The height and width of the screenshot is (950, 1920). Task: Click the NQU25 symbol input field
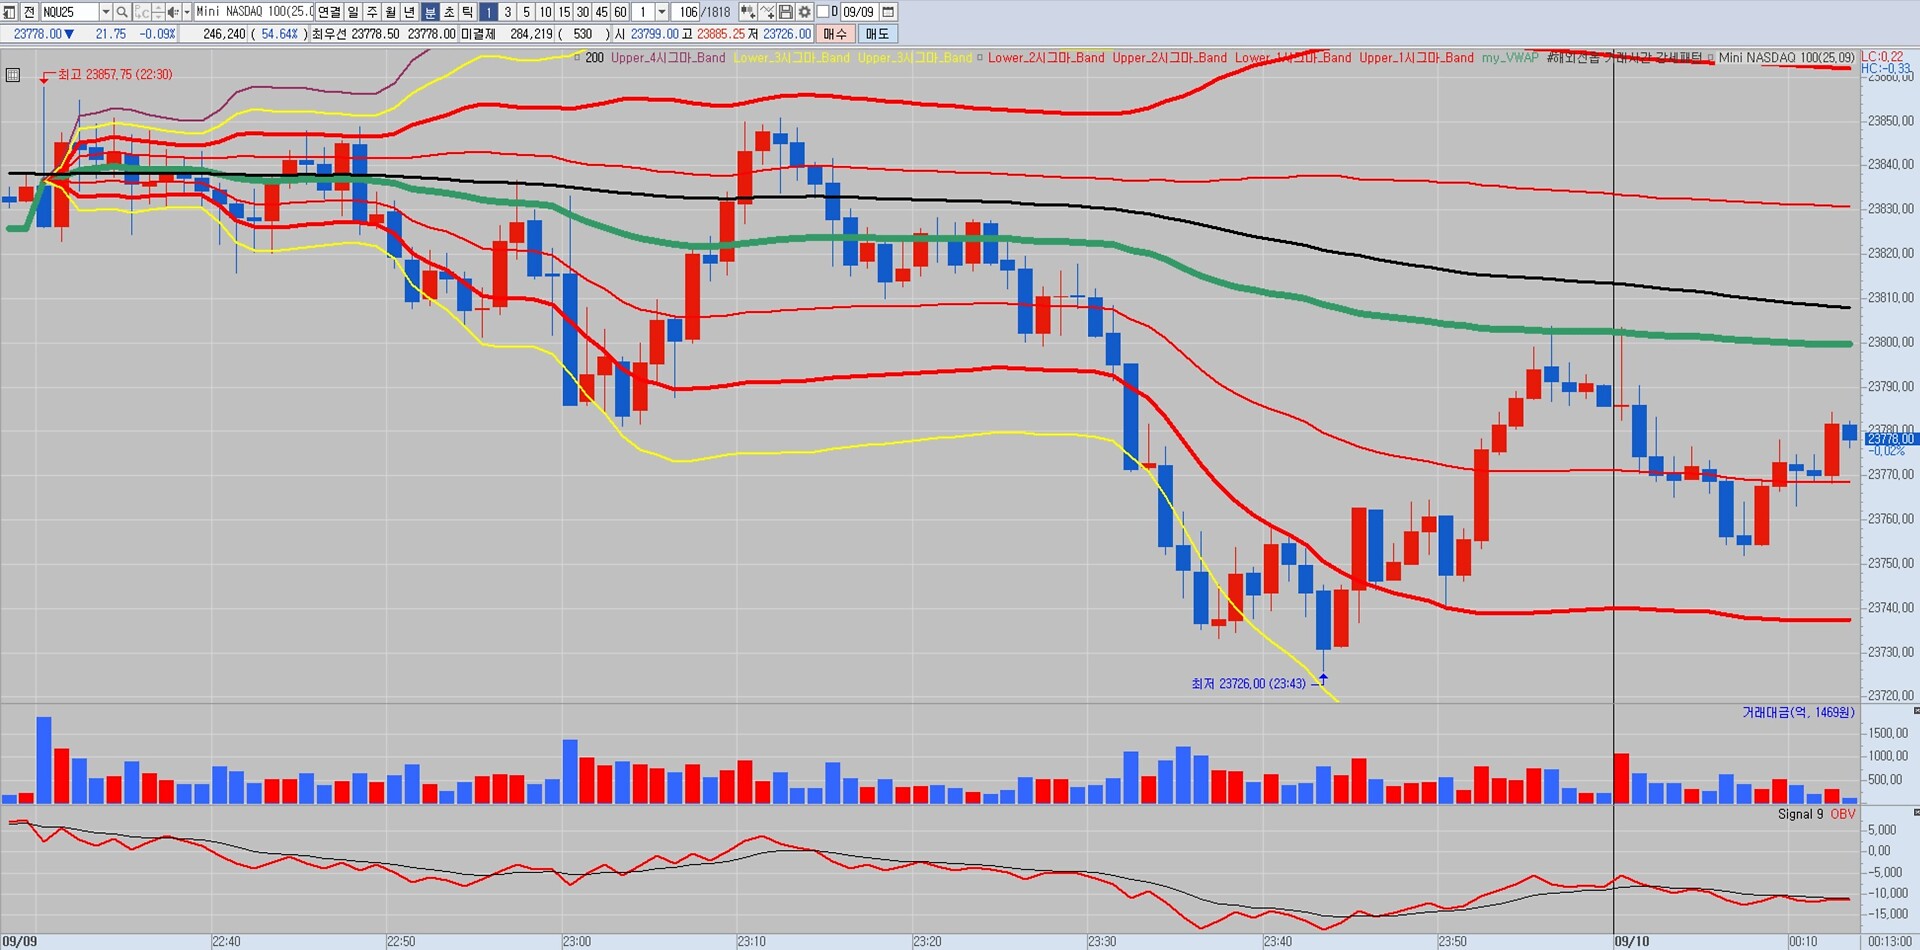tap(70, 12)
